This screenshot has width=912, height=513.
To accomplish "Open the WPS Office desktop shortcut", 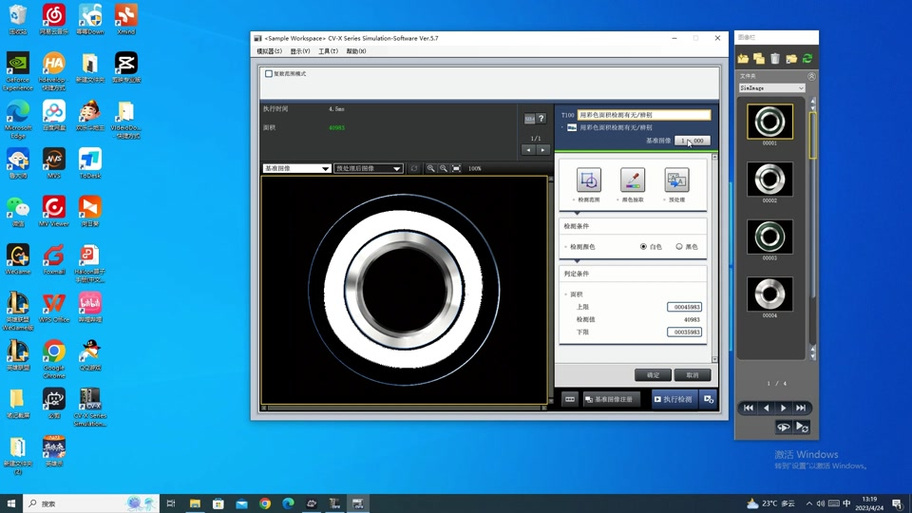I will pyautogui.click(x=54, y=308).
